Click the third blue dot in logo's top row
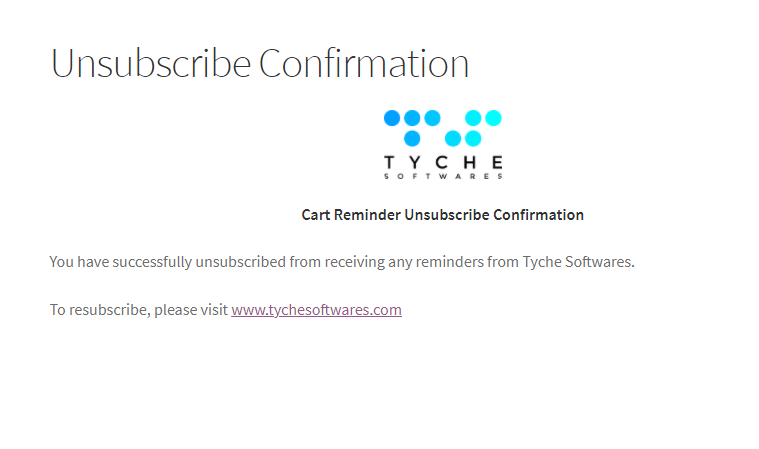759x449 pixels. tap(433, 118)
